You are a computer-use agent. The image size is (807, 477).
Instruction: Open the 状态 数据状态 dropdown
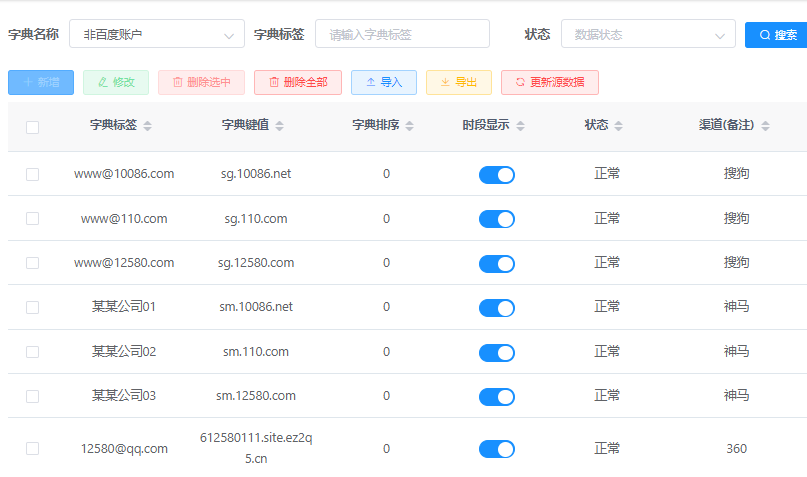(648, 34)
